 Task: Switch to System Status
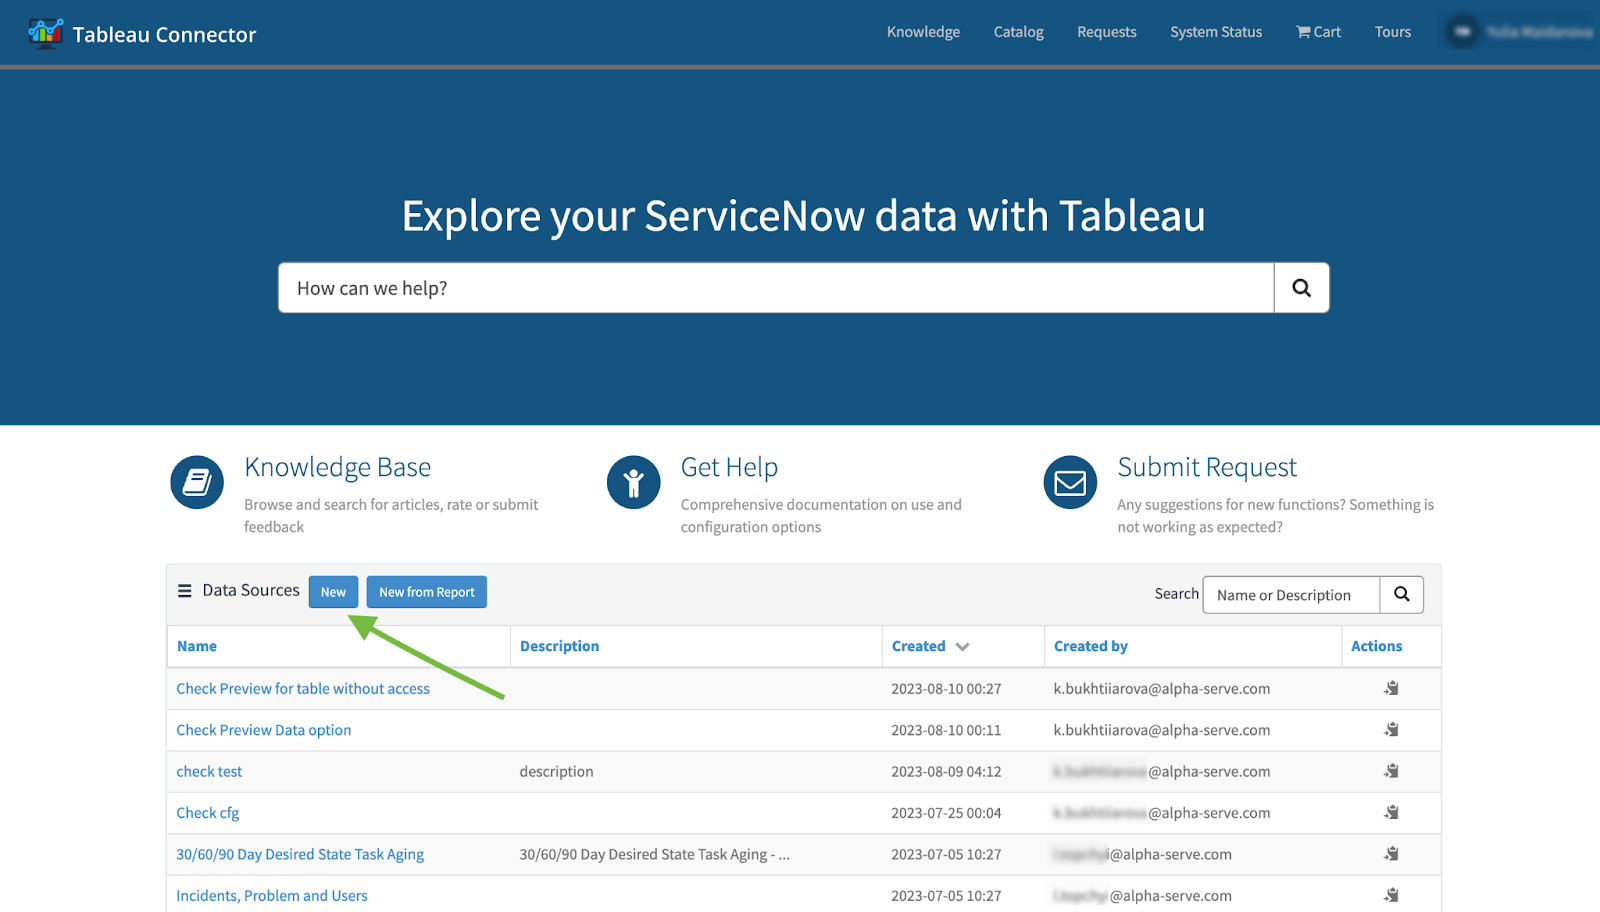(x=1215, y=31)
